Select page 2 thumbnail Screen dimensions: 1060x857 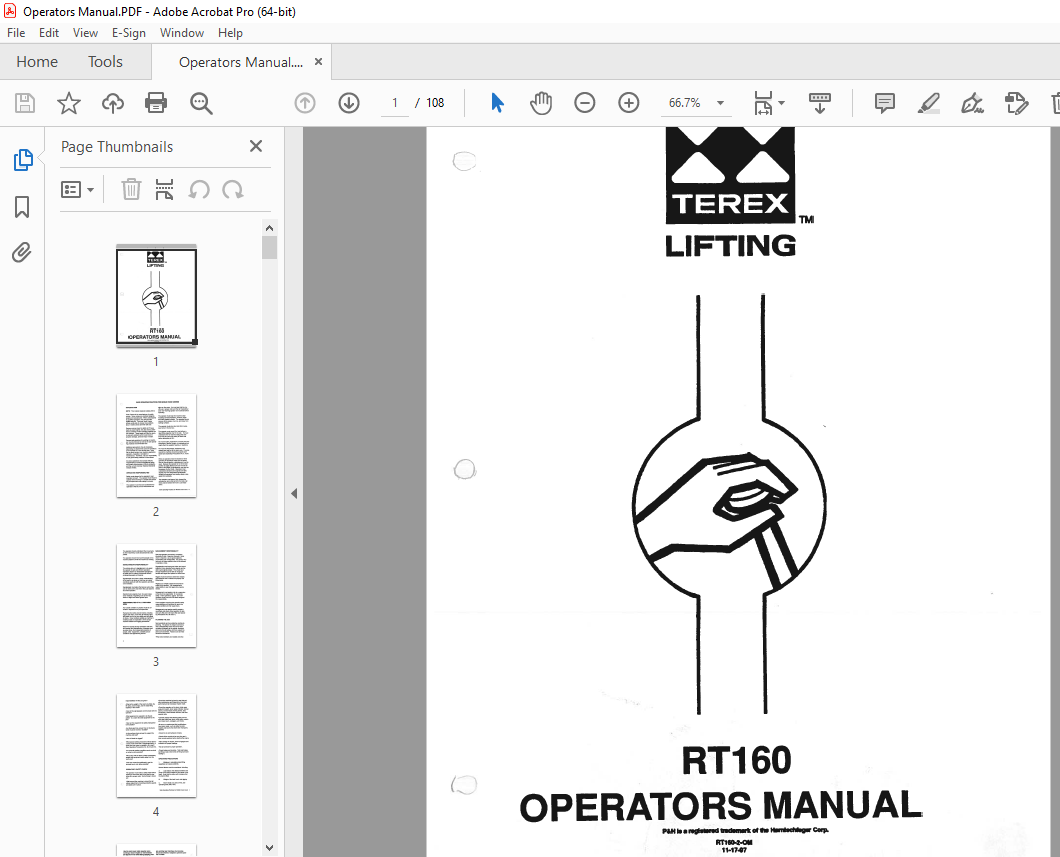pyautogui.click(x=156, y=446)
